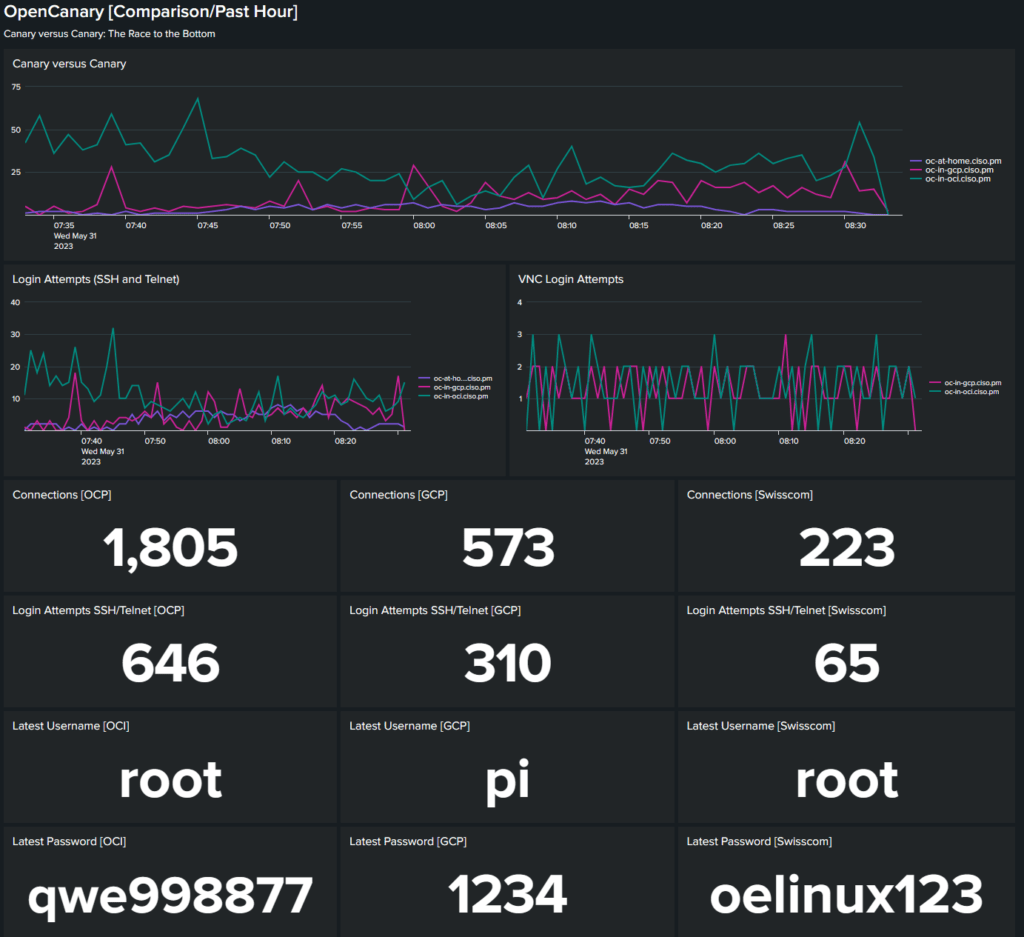Click latest password 'qwe998877' for OCI
The image size is (1024, 937).
[170, 895]
